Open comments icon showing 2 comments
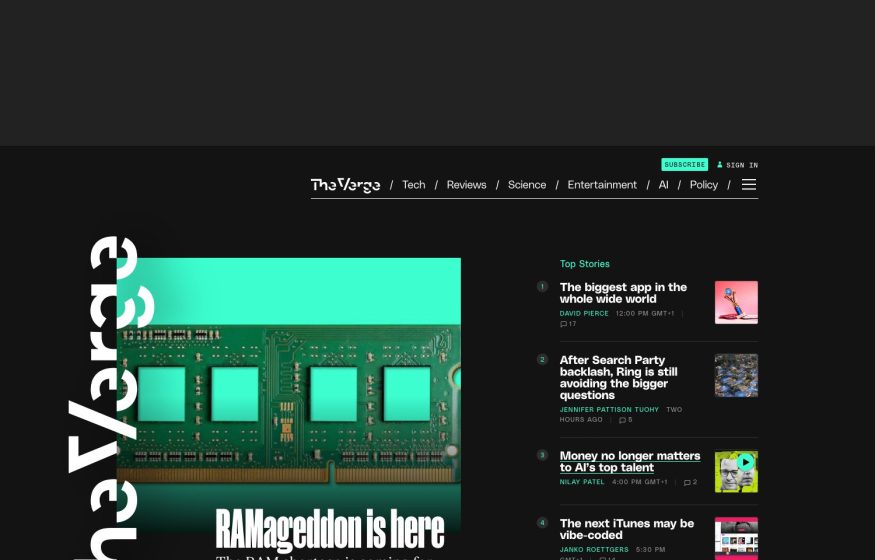Screen dimensions: 875x560 point(690,482)
